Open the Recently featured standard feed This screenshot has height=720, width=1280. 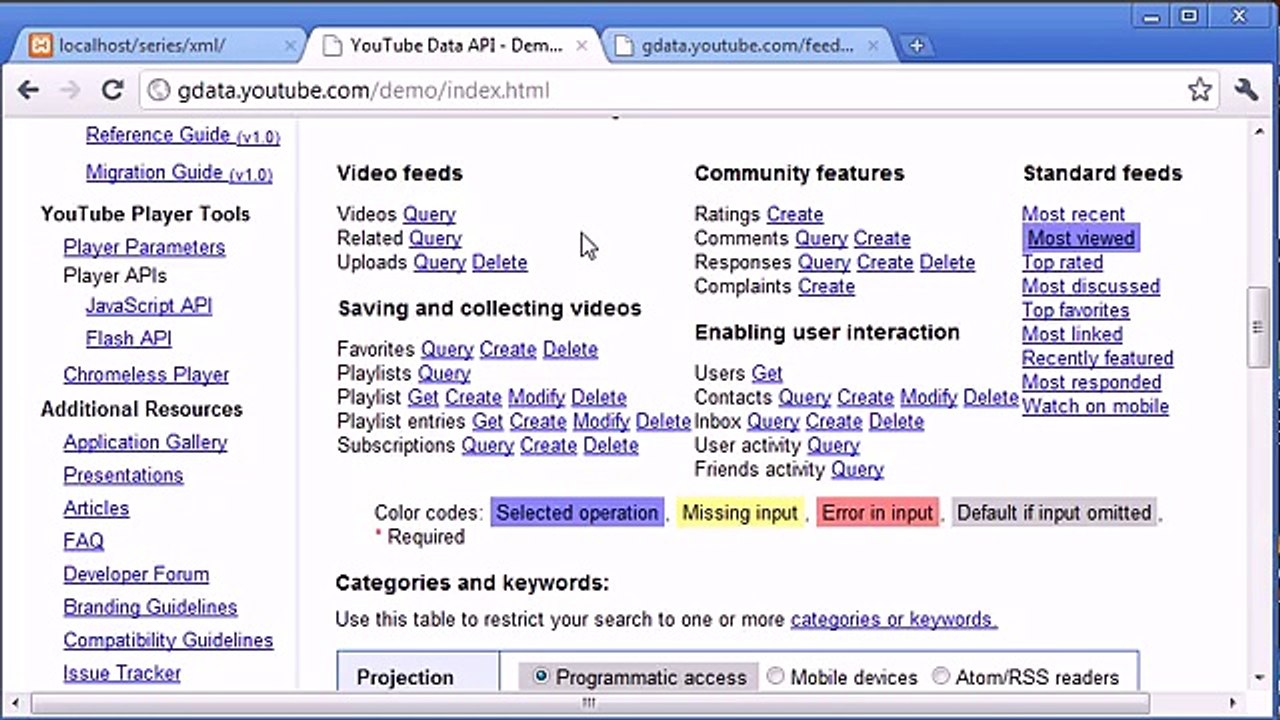1098,358
